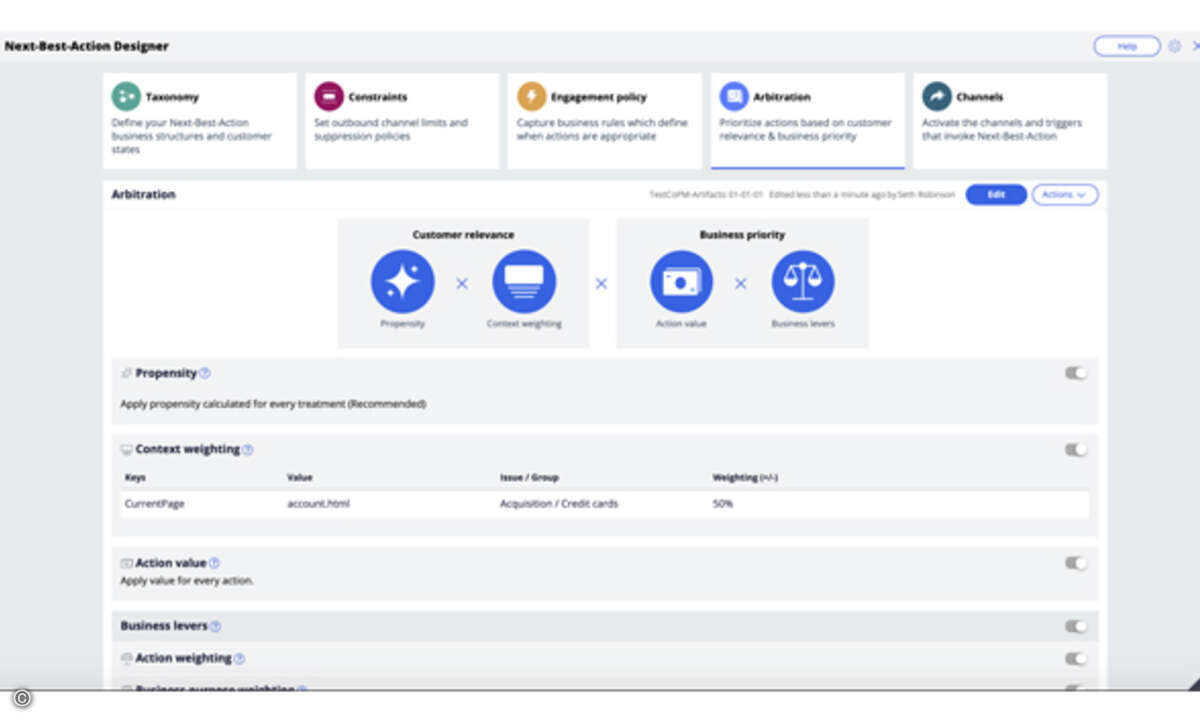Image resolution: width=1200 pixels, height=720 pixels.
Task: Click the Next-Best-Action Designer title
Action: pyautogui.click(x=86, y=46)
